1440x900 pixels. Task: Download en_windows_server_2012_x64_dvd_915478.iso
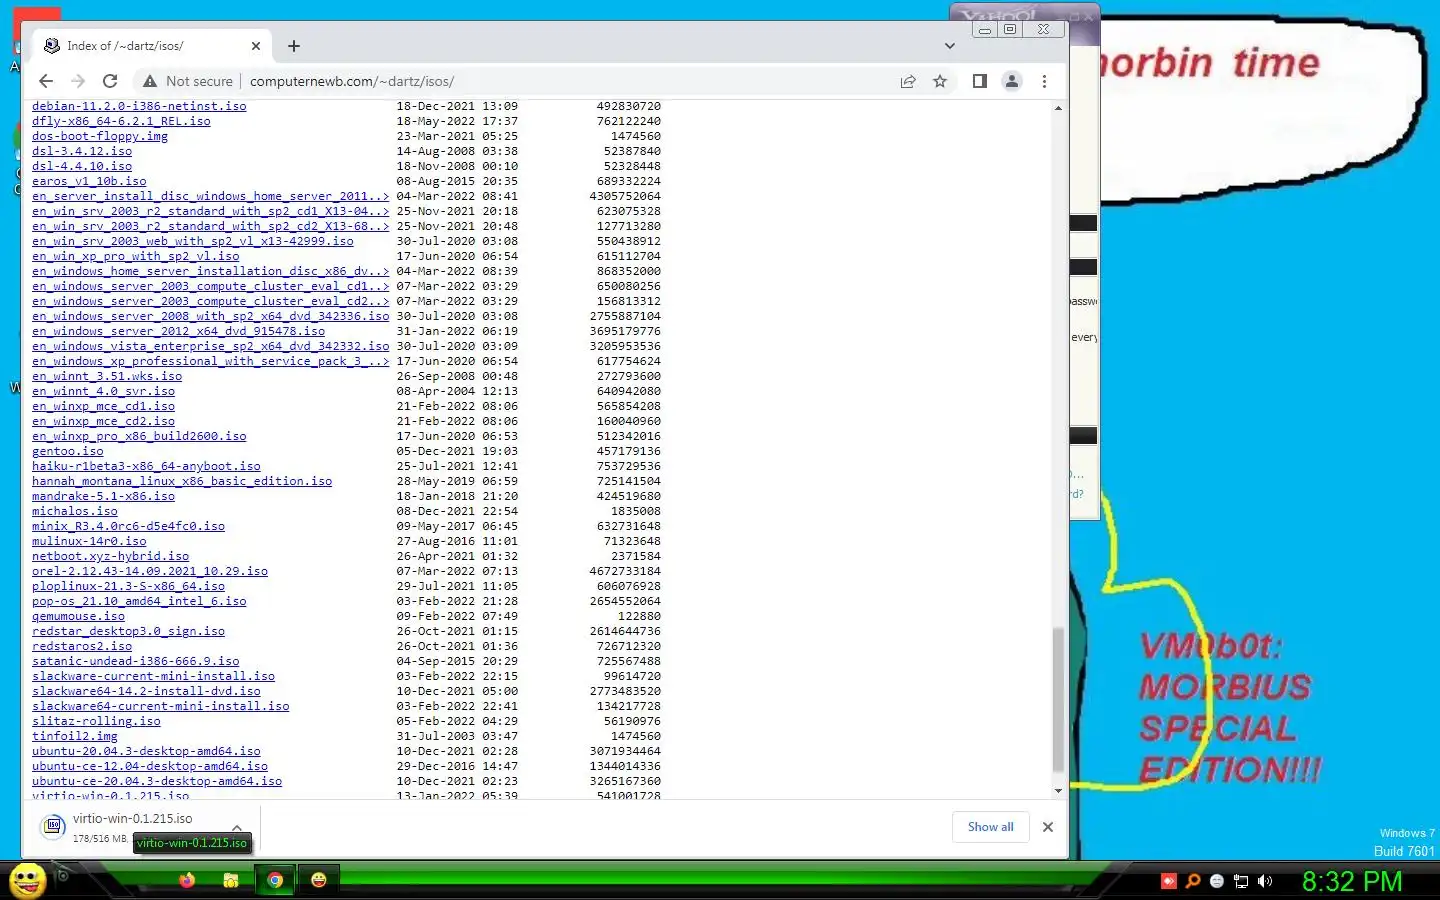pos(178,331)
